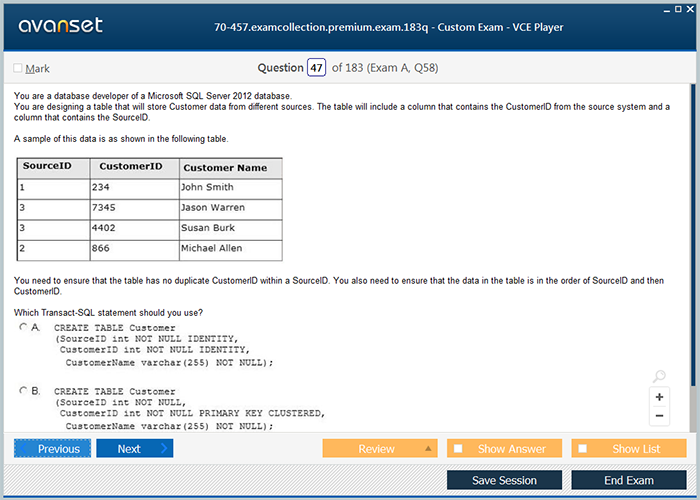Go to the Next question
700x500 pixels.
(x=134, y=448)
